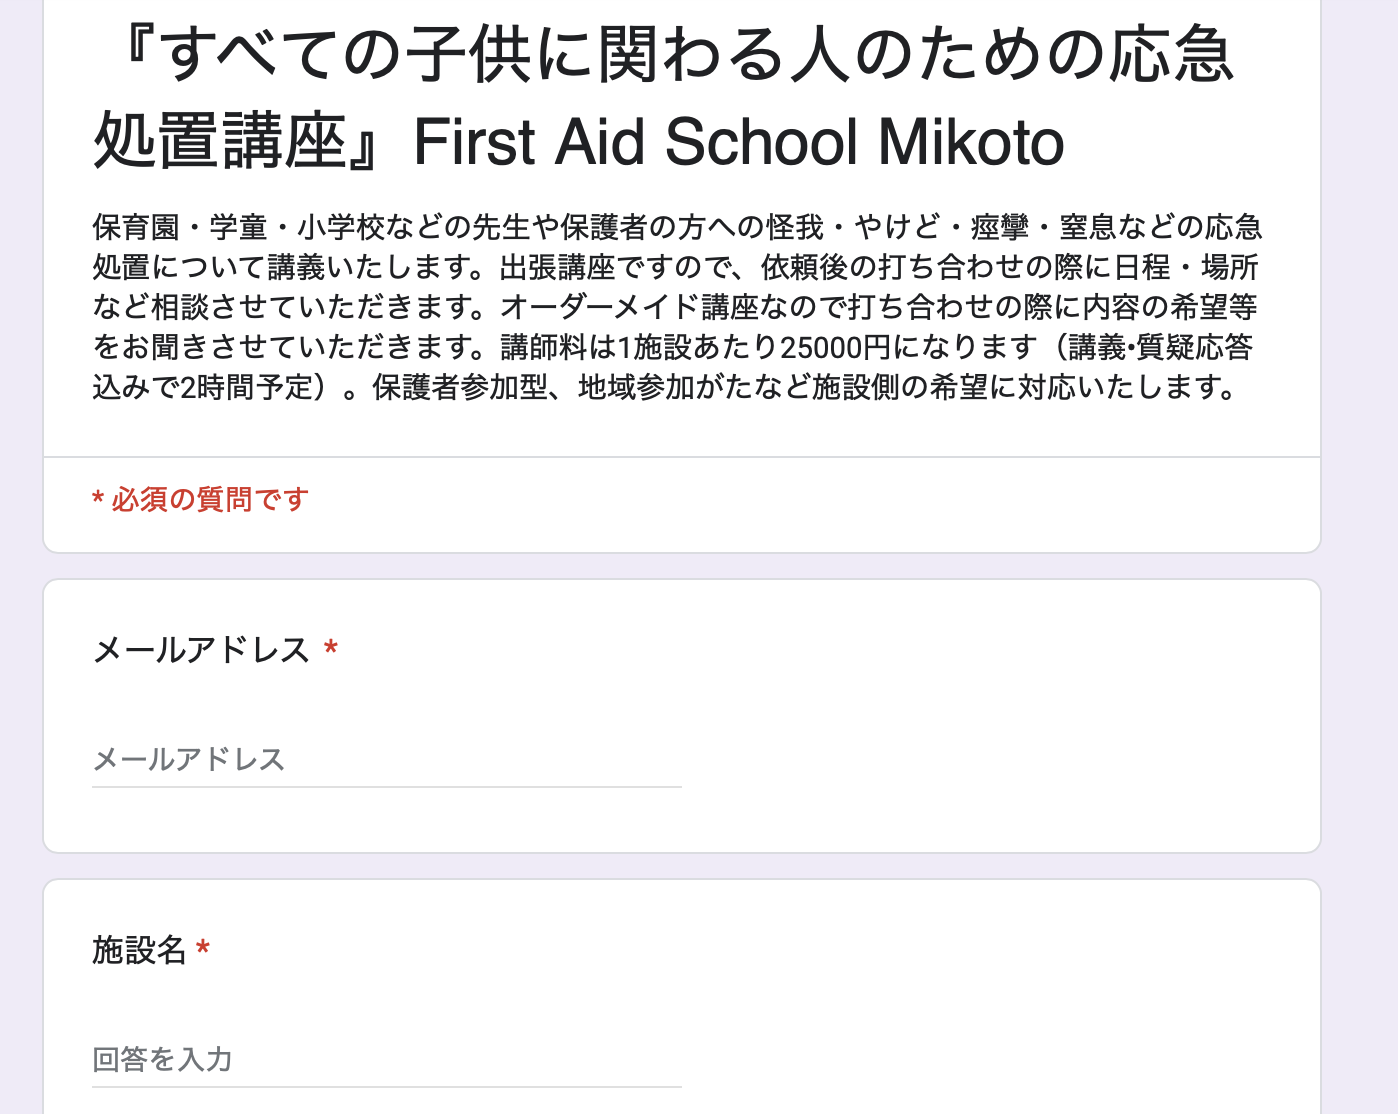The width and height of the screenshot is (1398, 1114).
Task: Focus the 施設名 answer field
Action: point(386,1060)
